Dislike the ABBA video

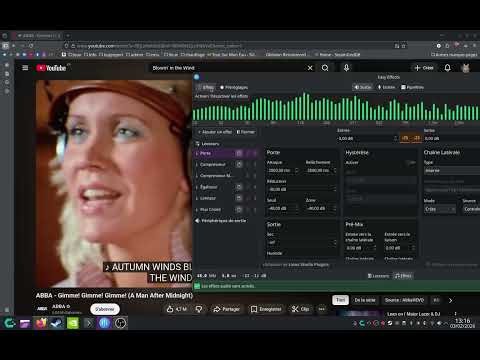coord(199,309)
